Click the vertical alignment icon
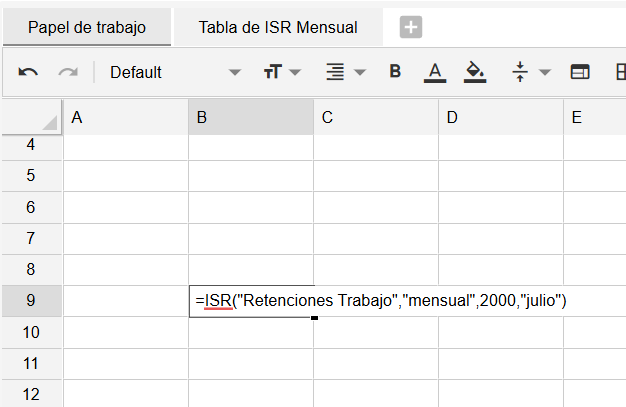 (520, 72)
